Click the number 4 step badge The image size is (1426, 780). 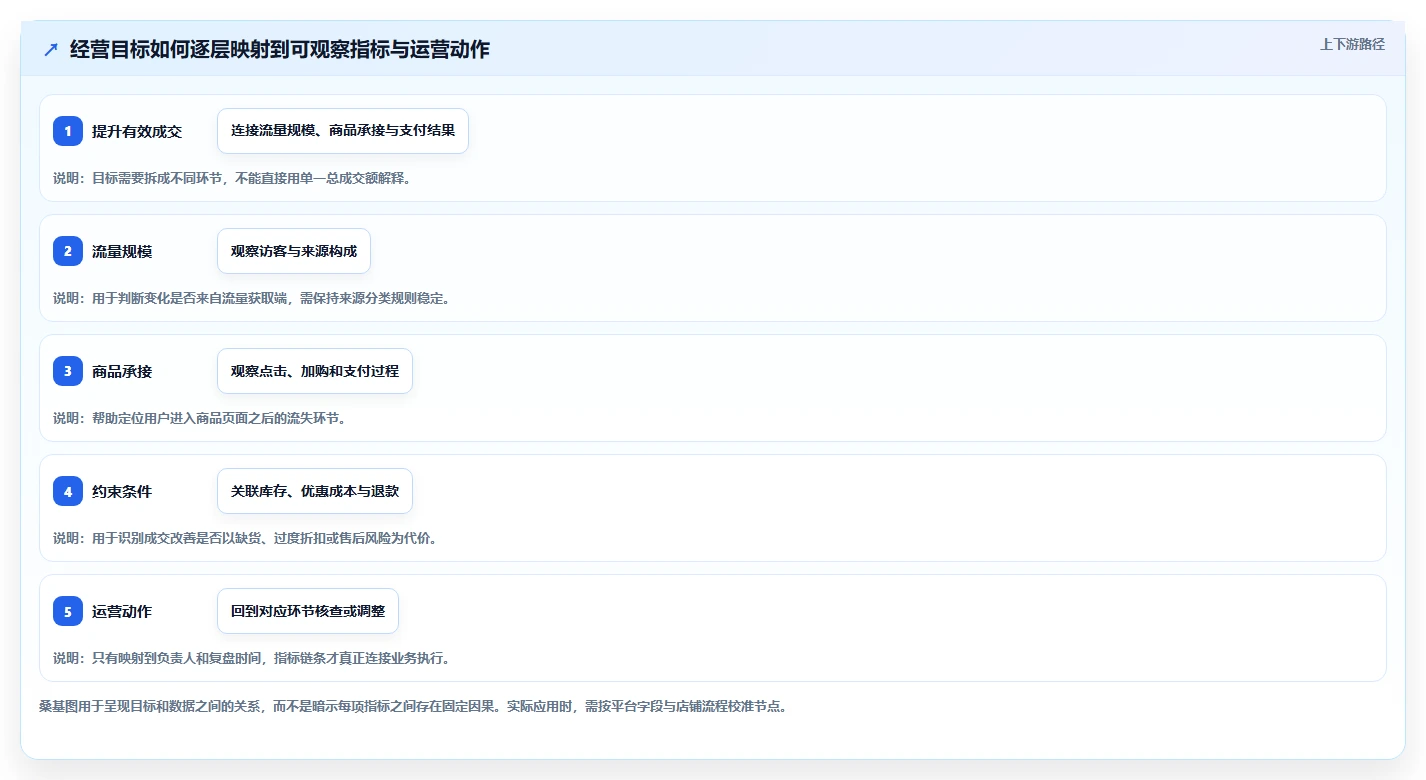pos(68,491)
